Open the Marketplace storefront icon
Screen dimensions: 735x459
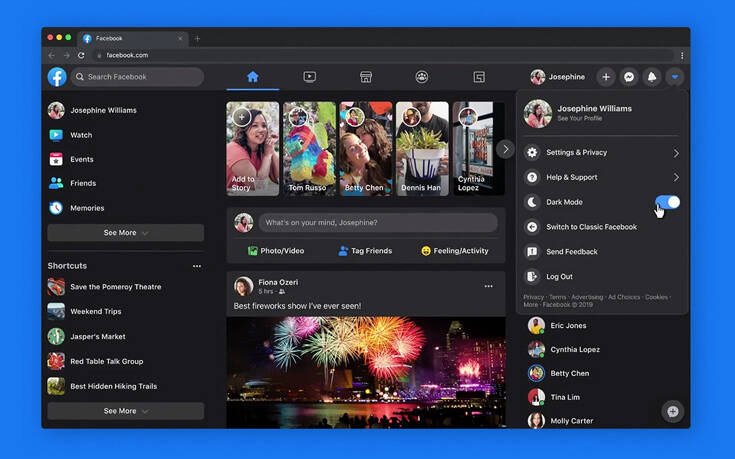coord(366,77)
